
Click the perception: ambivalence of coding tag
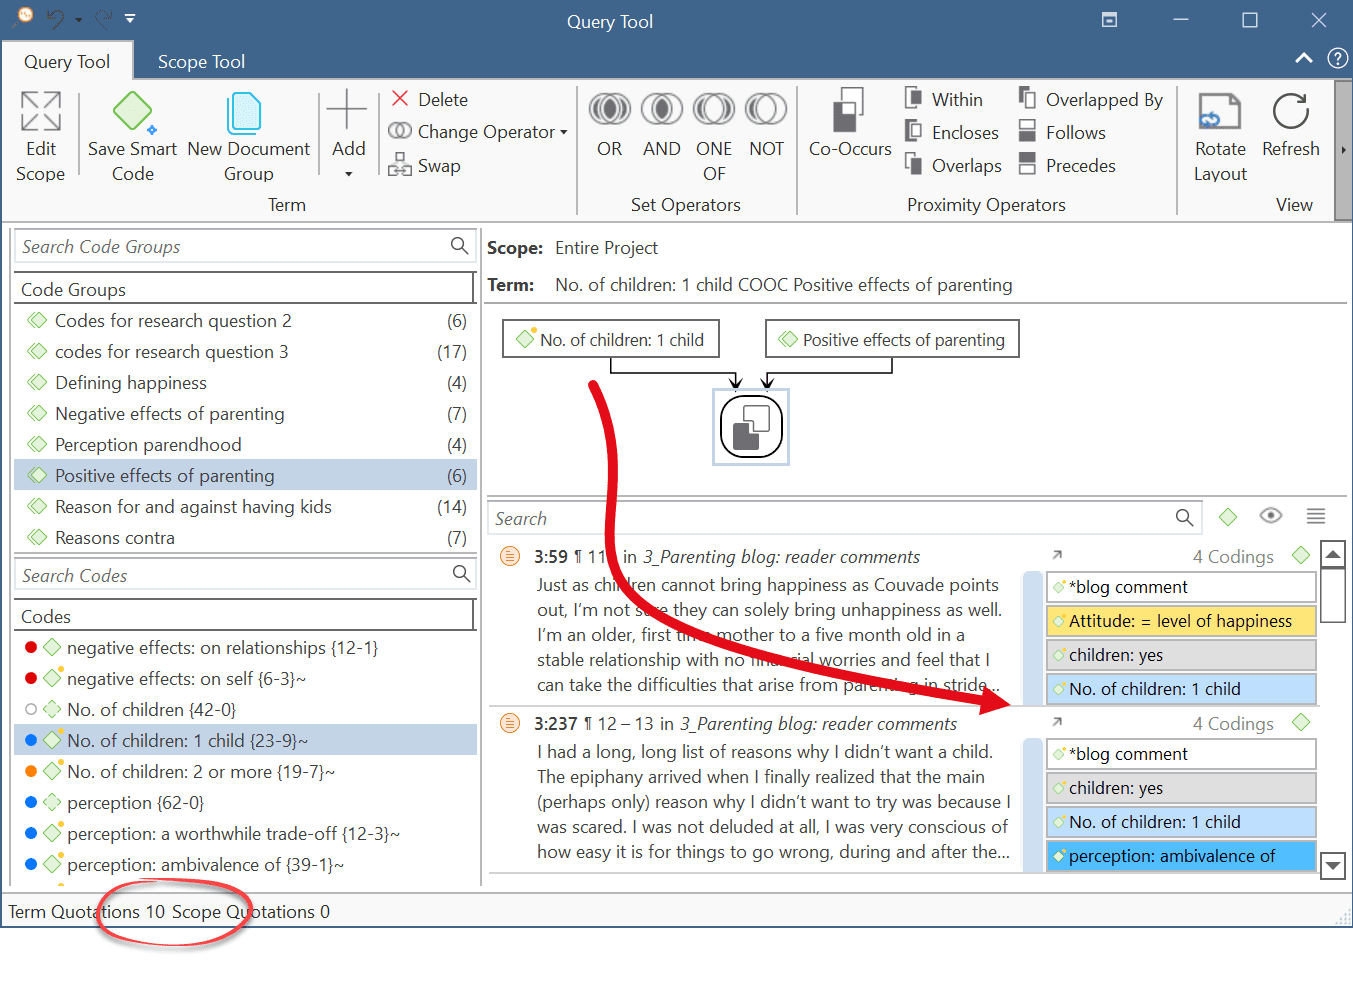click(x=1181, y=856)
